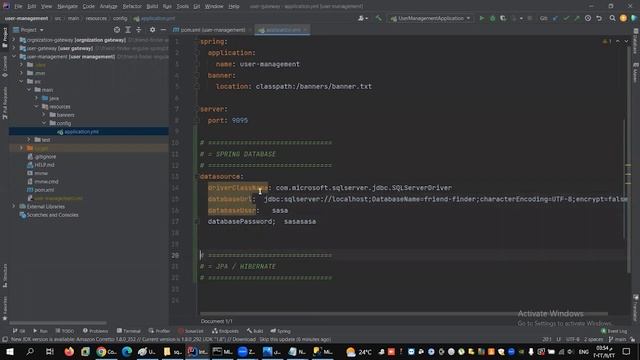Click the Git update project arrow icon

(555, 18)
